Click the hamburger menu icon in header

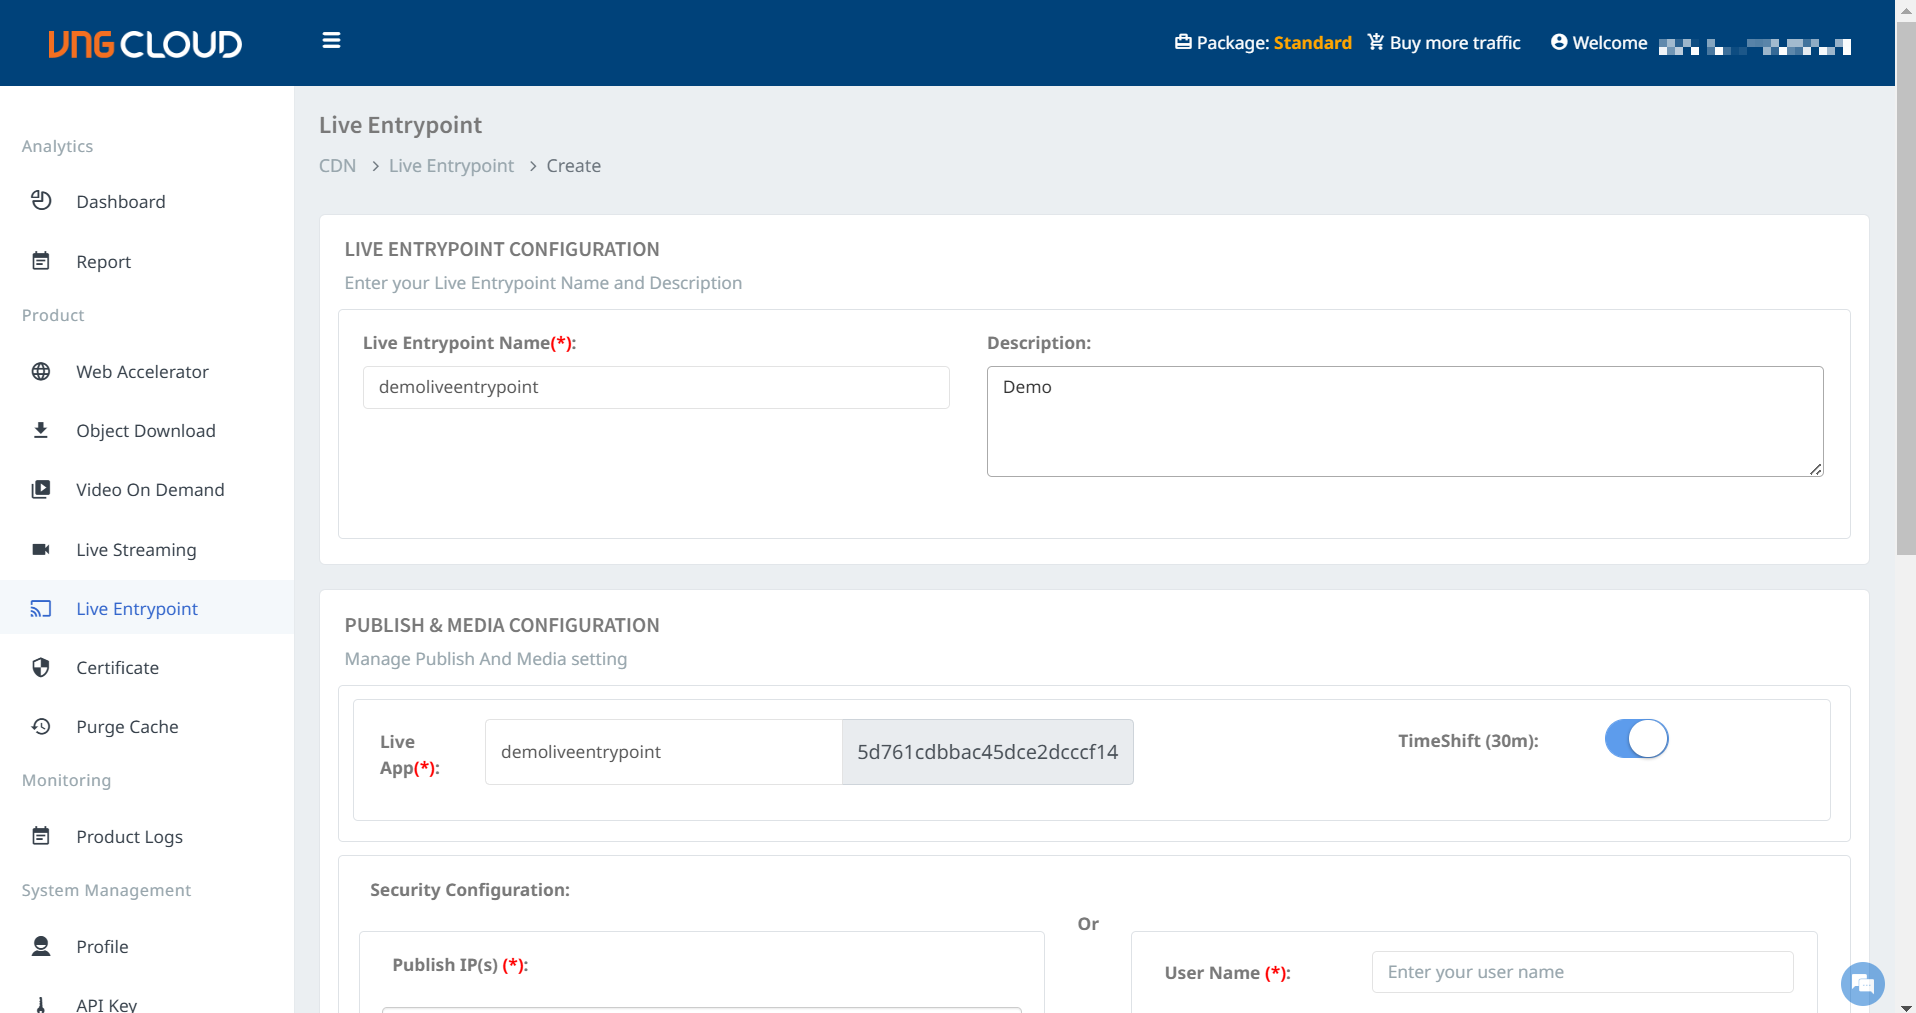pos(331,41)
